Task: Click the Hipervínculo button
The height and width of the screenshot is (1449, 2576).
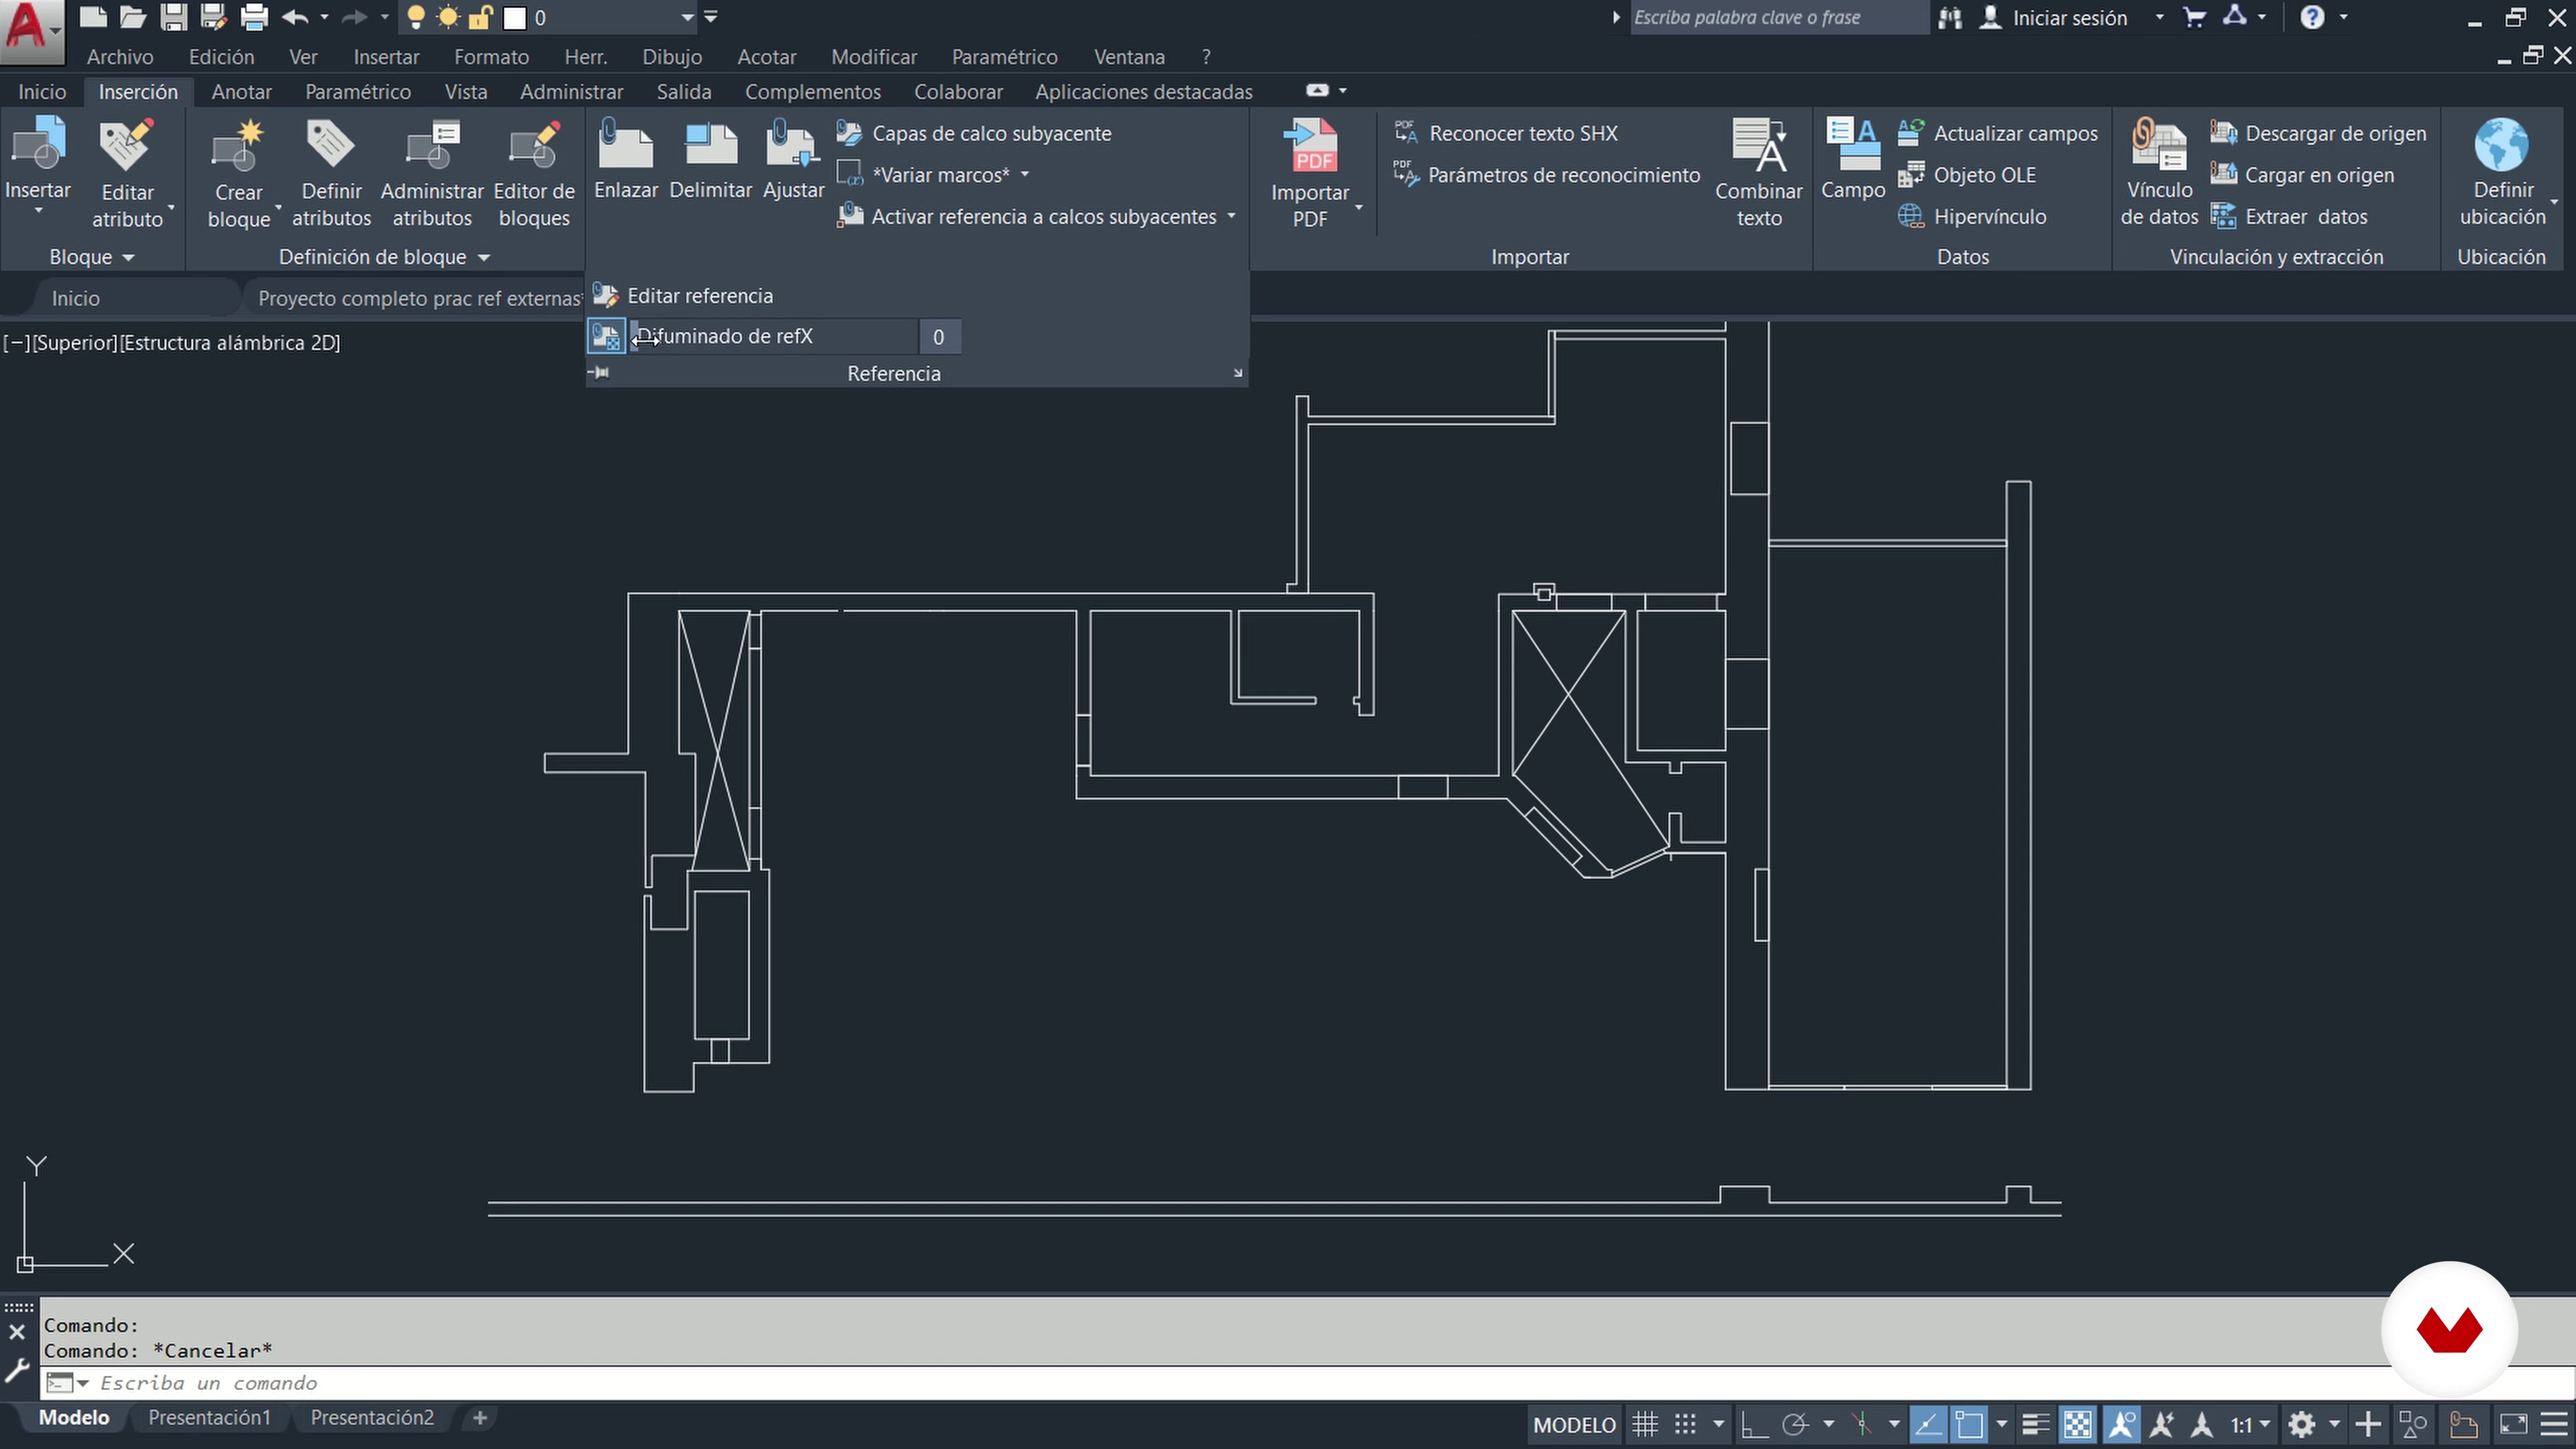Action: (1972, 217)
